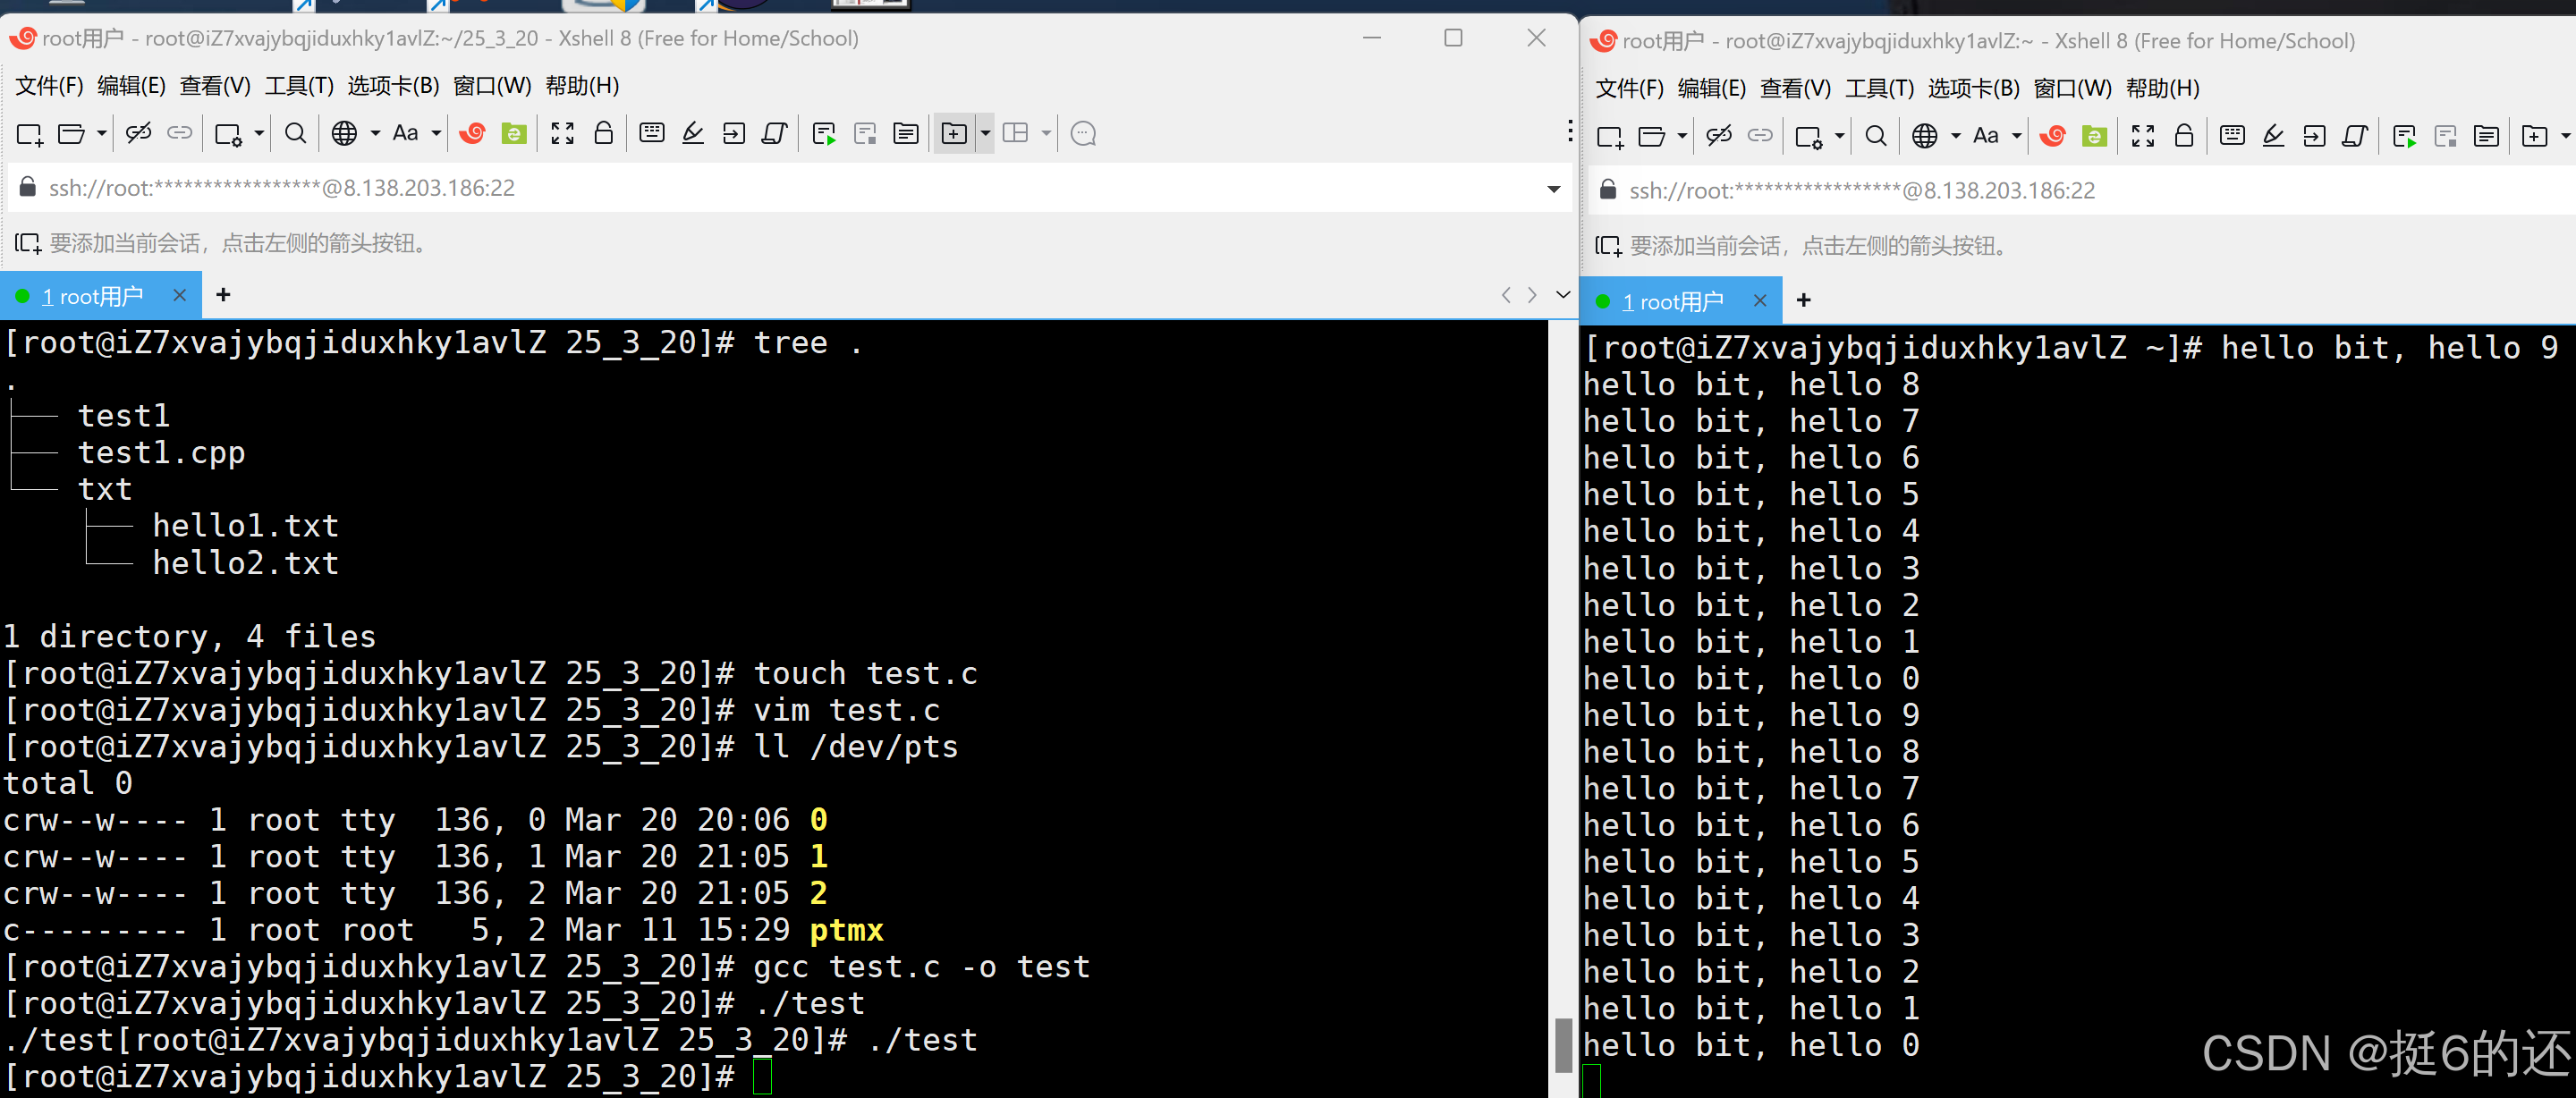Click the ssh address field in right window
The image size is (2576, 1098).
click(x=1861, y=191)
